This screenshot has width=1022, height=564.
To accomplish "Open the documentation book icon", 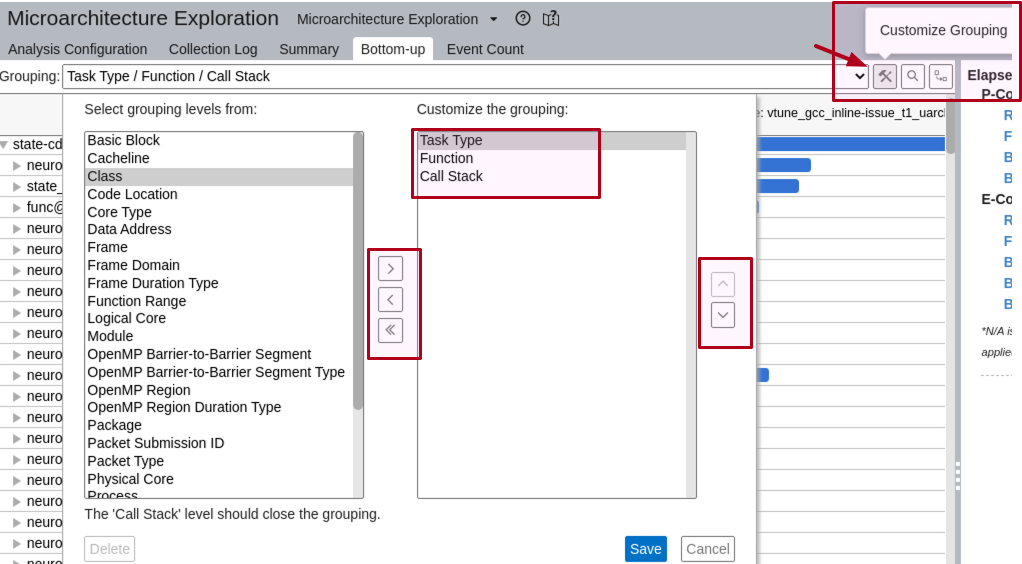I will tap(551, 19).
